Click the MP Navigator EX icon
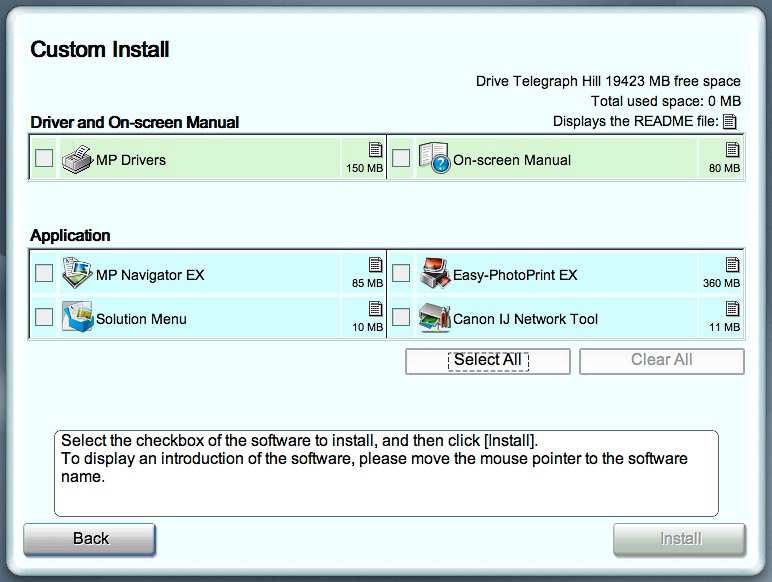Viewport: 772px width, 582px height. point(77,274)
